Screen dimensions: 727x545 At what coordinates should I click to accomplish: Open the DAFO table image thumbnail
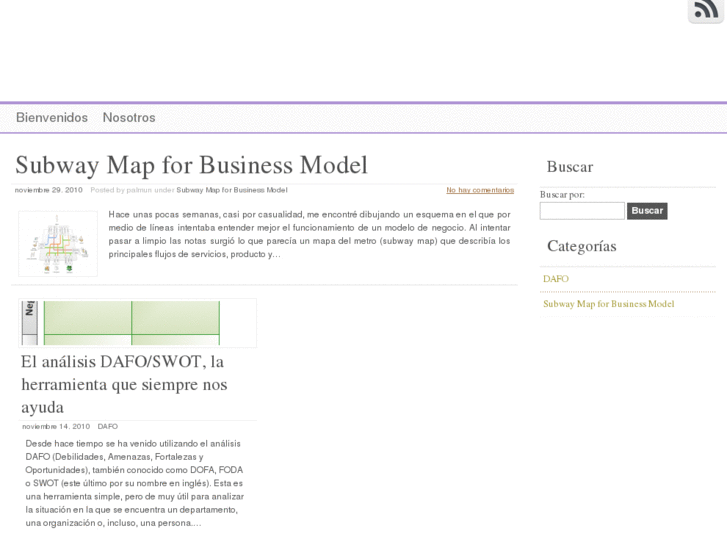point(137,323)
